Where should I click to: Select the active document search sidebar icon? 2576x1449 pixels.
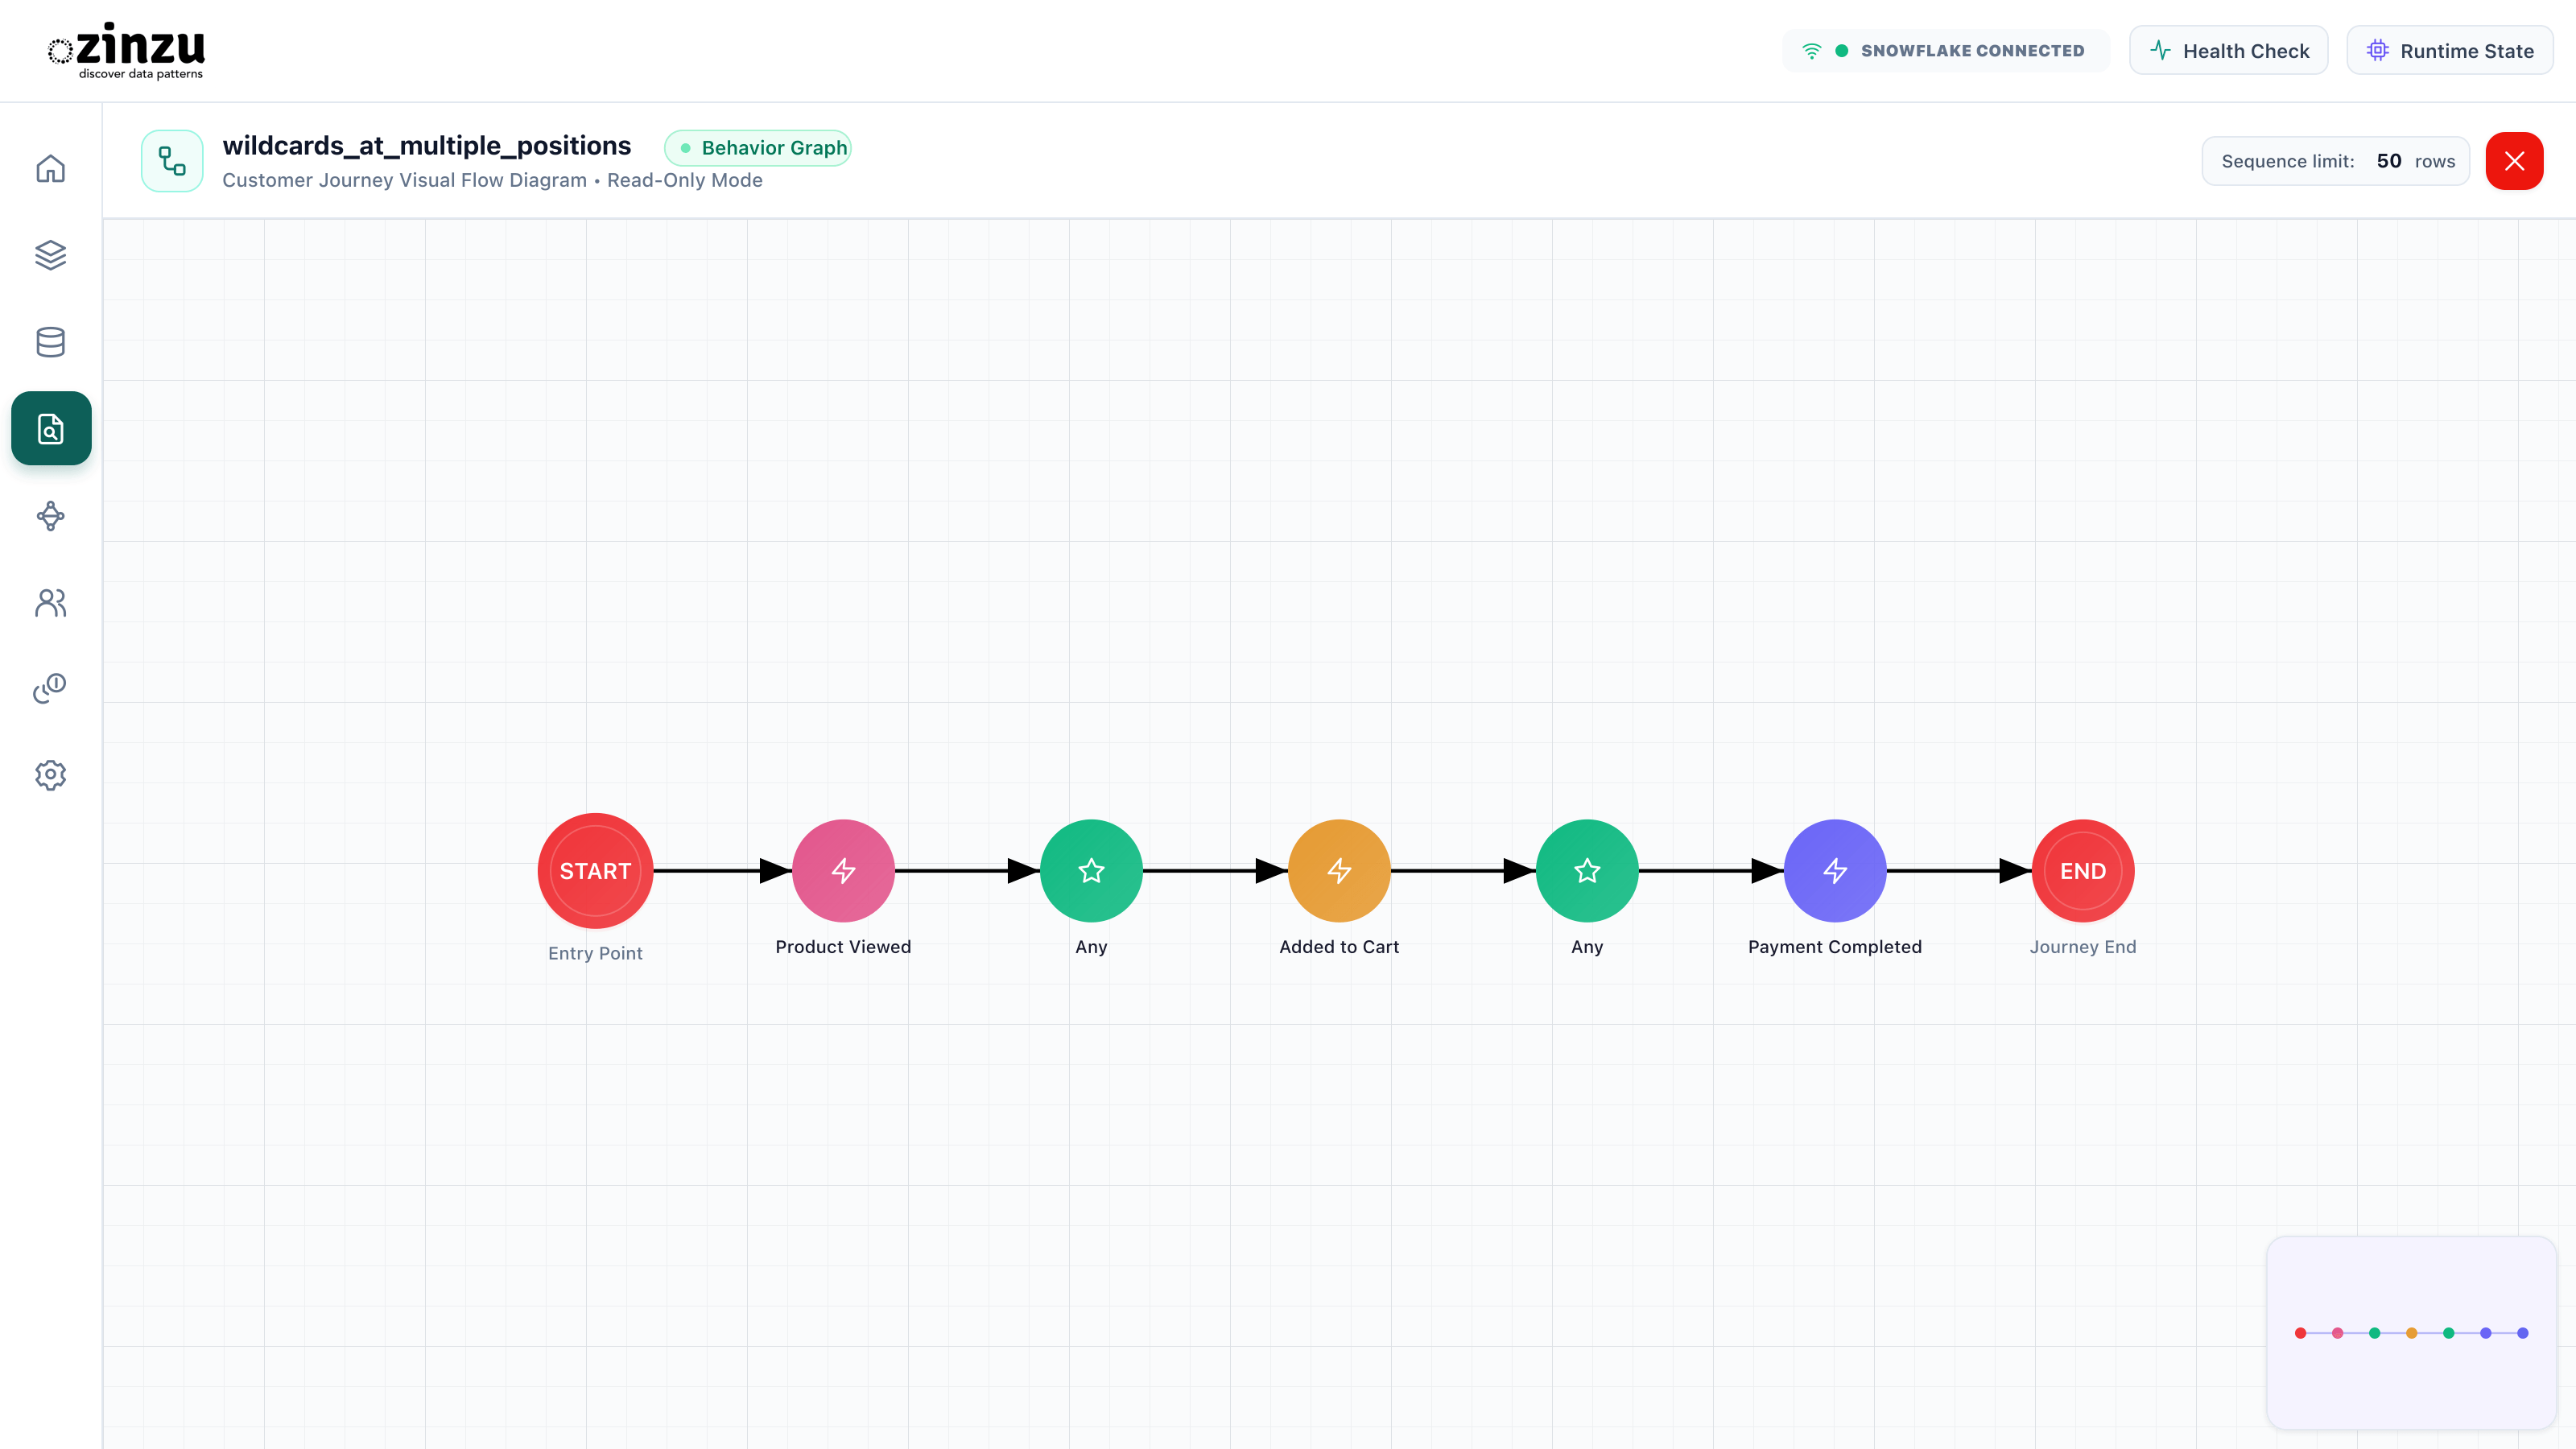point(51,428)
